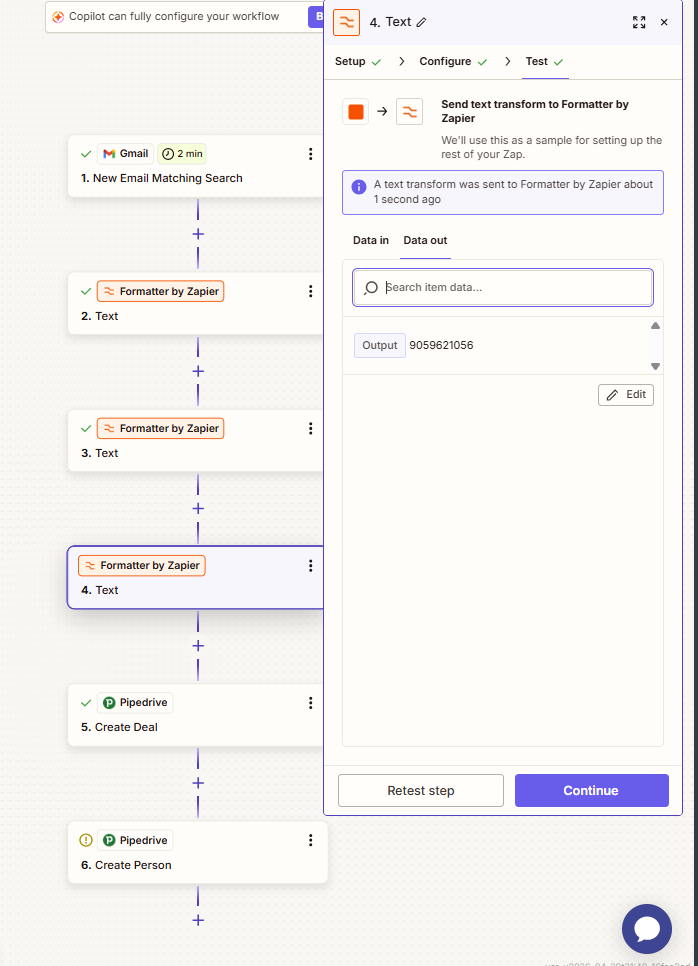Select the 3. Text step card
The image size is (698, 966).
coord(196,441)
